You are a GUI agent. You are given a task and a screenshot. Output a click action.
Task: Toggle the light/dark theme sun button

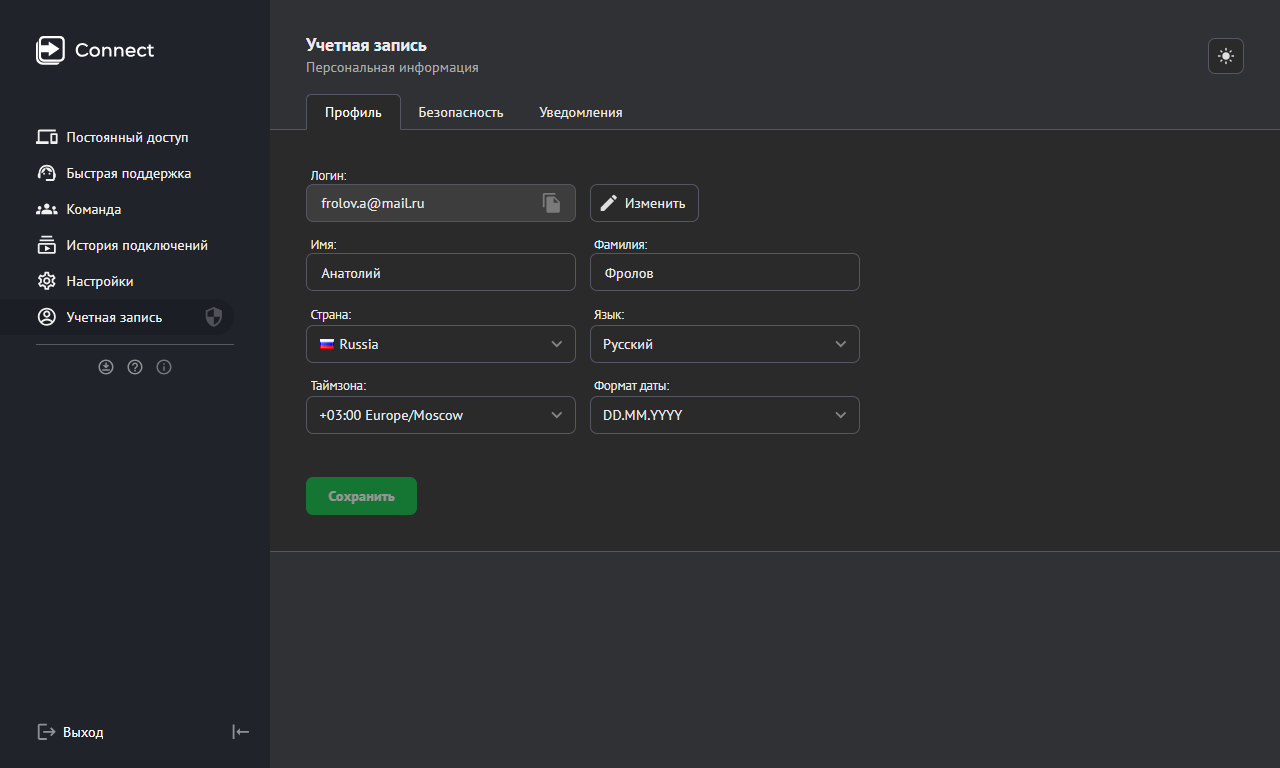click(x=1226, y=56)
